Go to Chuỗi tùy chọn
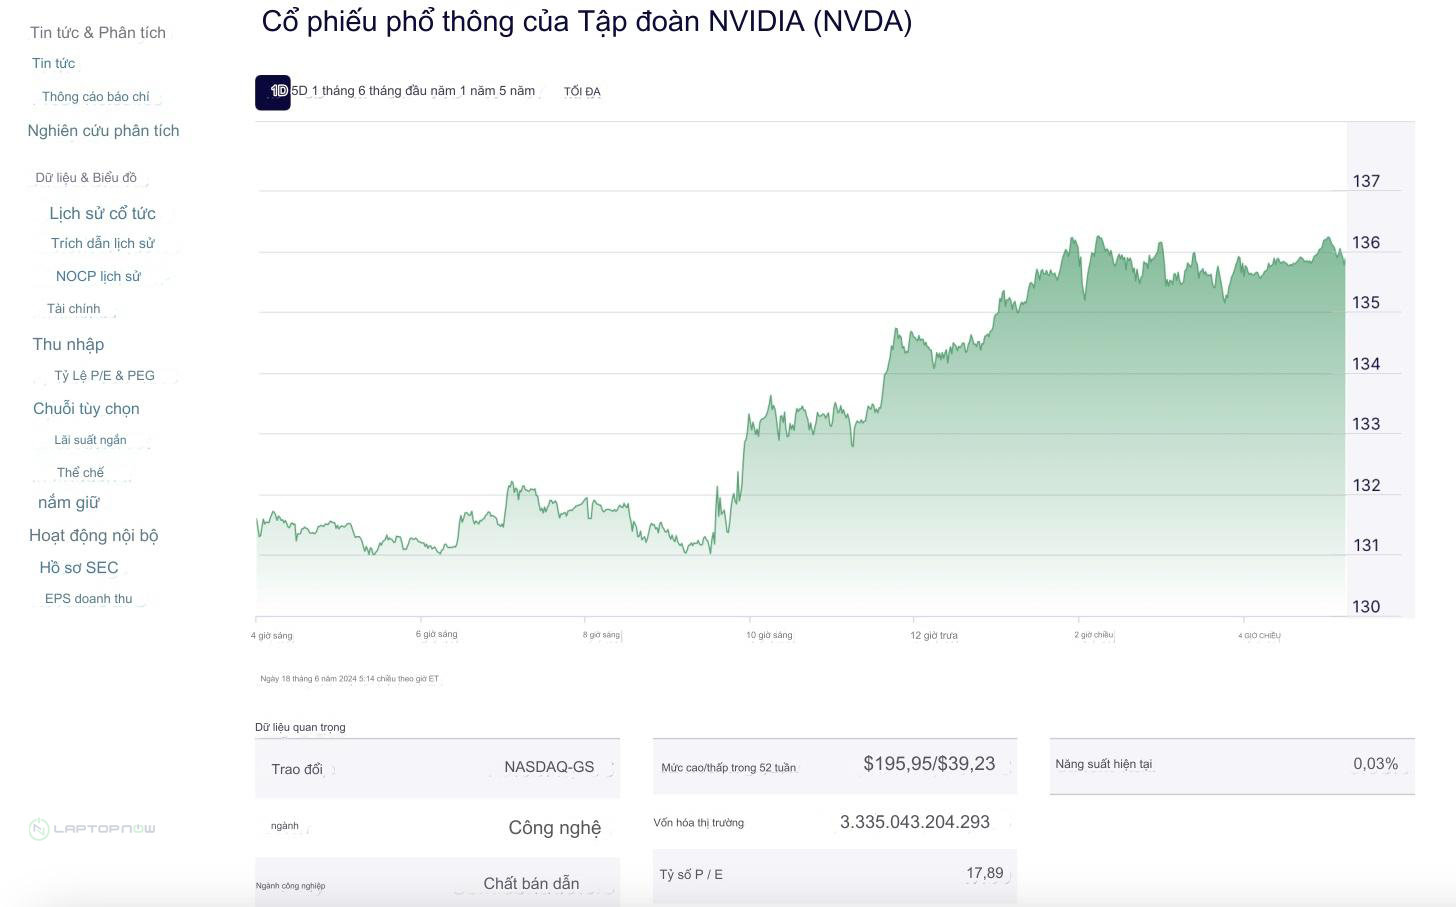This screenshot has height=907, width=1456. [86, 409]
